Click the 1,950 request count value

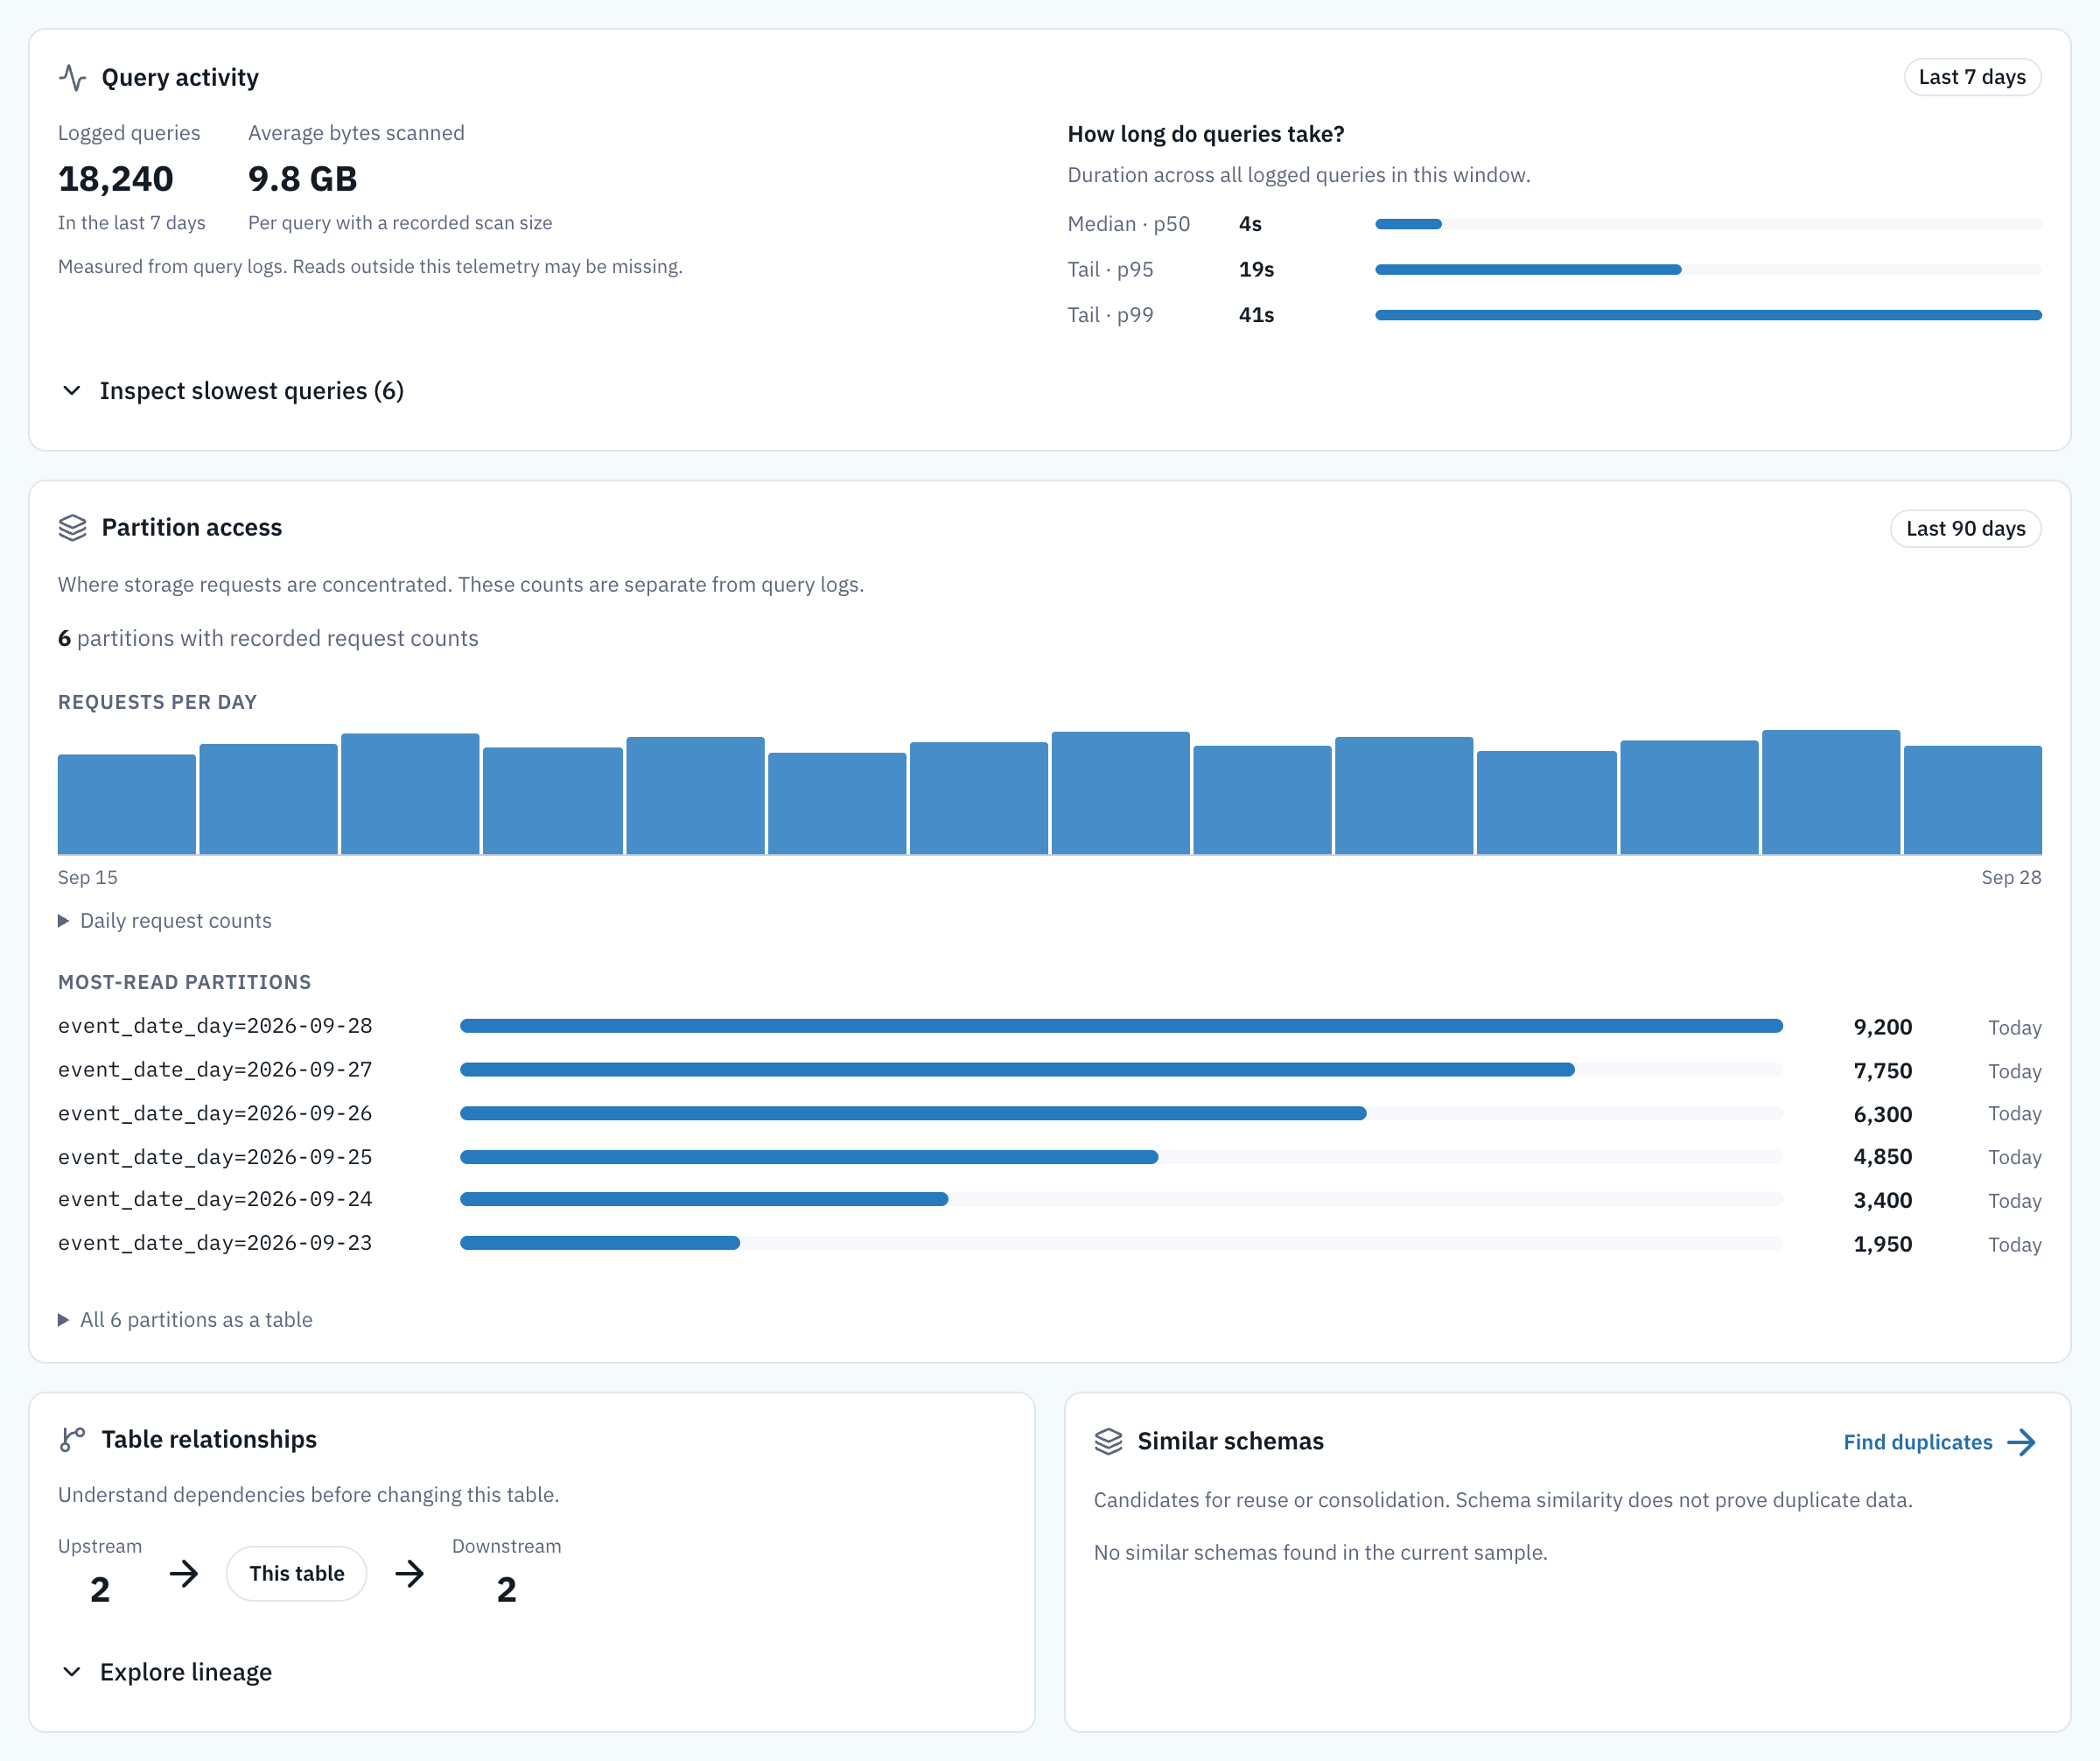coord(1882,1244)
